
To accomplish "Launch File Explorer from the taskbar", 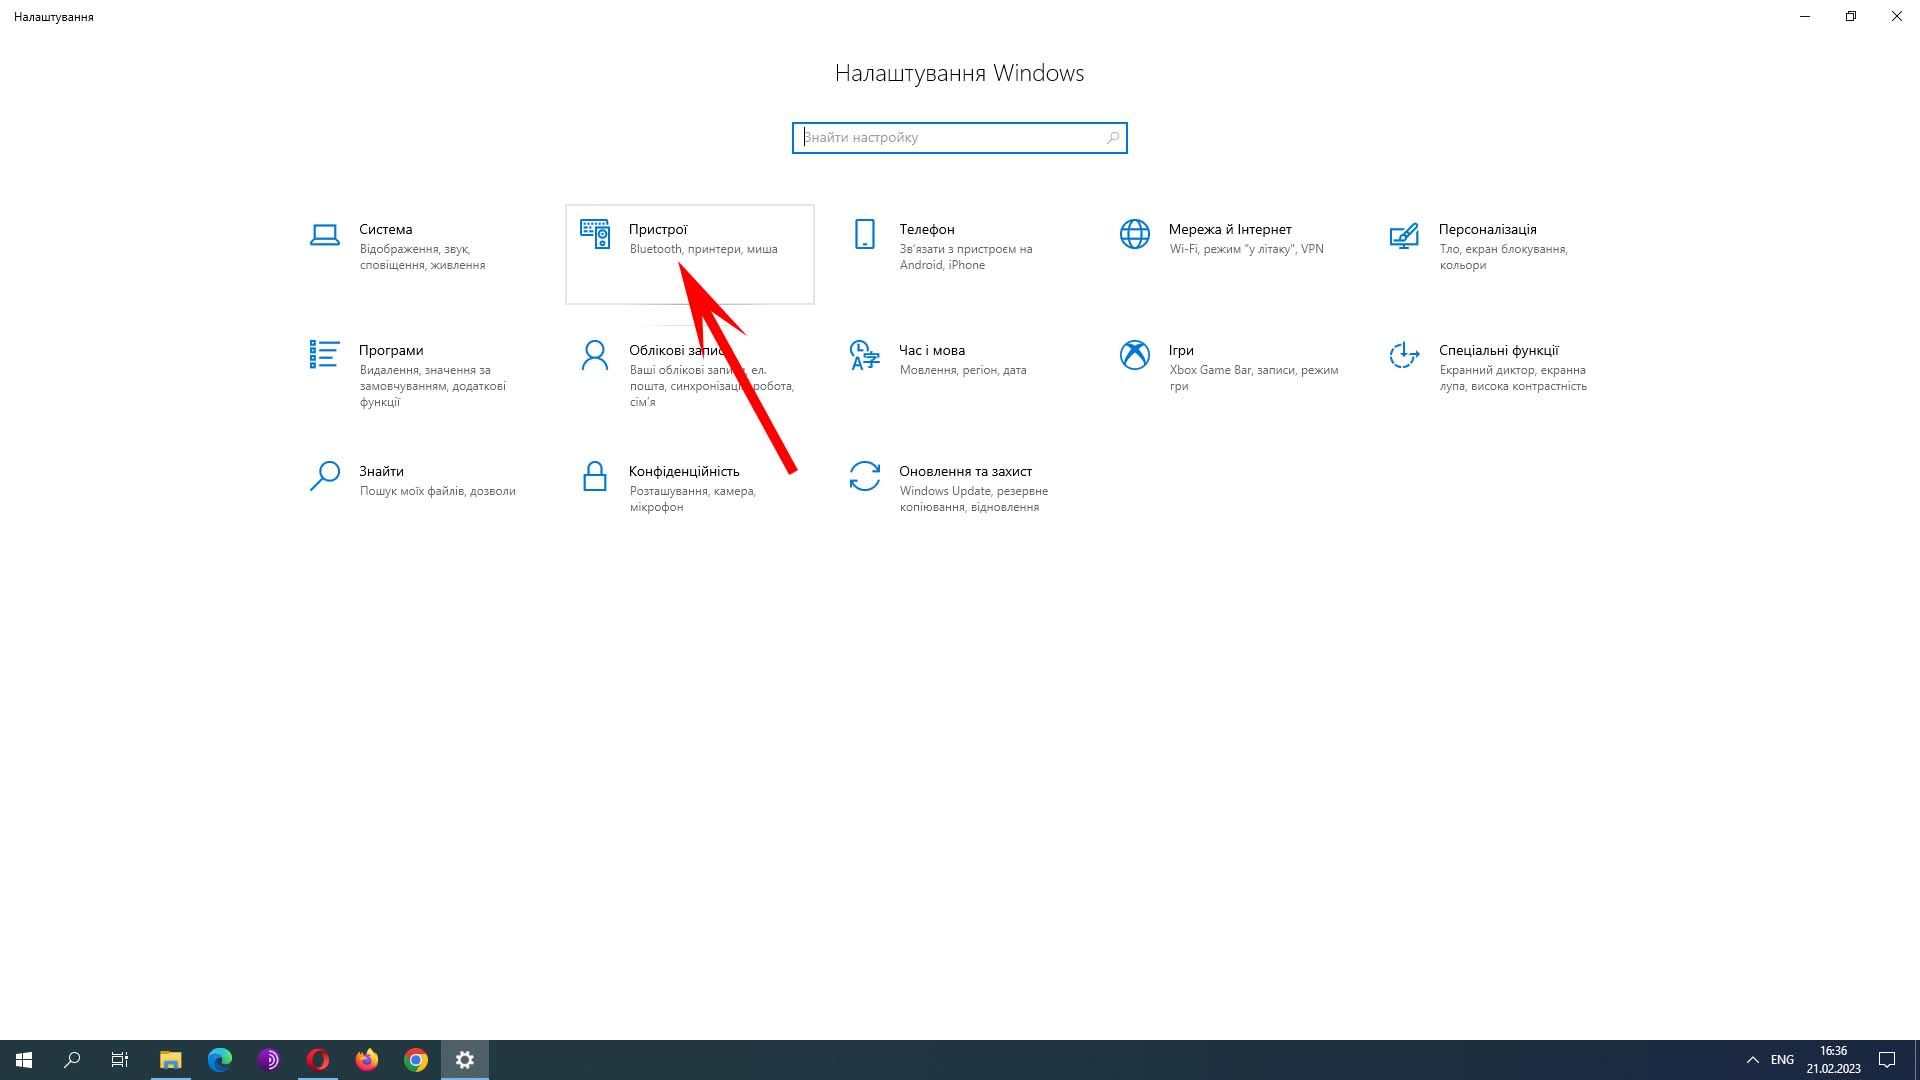I will tap(171, 1060).
